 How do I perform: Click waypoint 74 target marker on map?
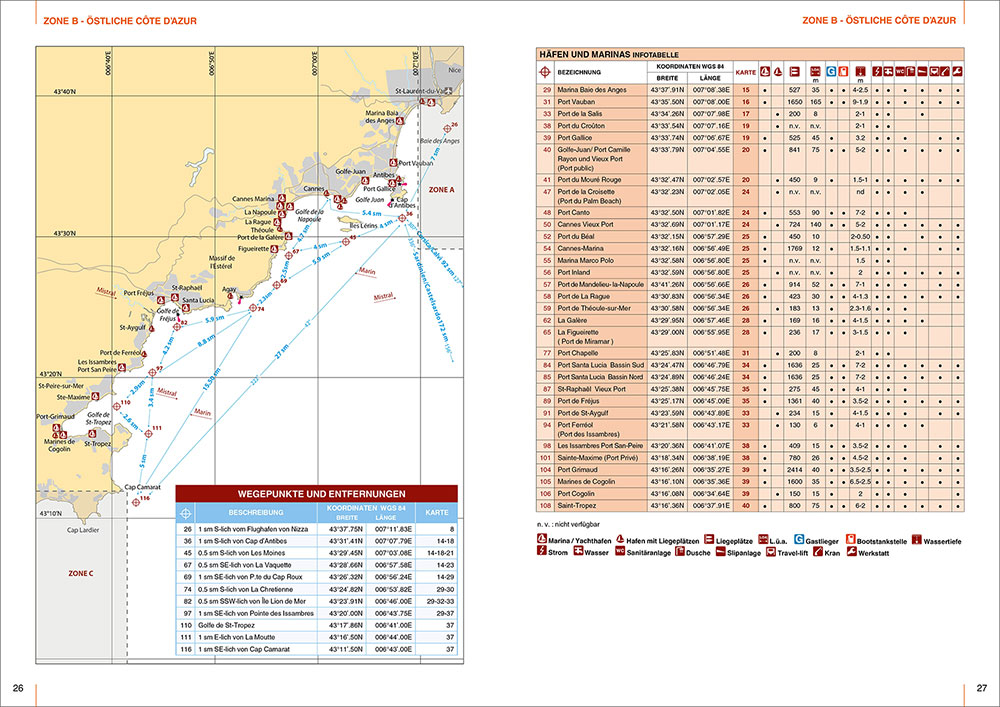(x=250, y=309)
